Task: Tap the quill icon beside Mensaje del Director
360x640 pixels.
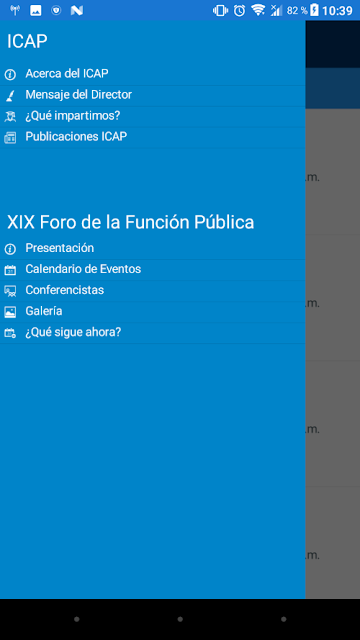Action: tap(10, 96)
